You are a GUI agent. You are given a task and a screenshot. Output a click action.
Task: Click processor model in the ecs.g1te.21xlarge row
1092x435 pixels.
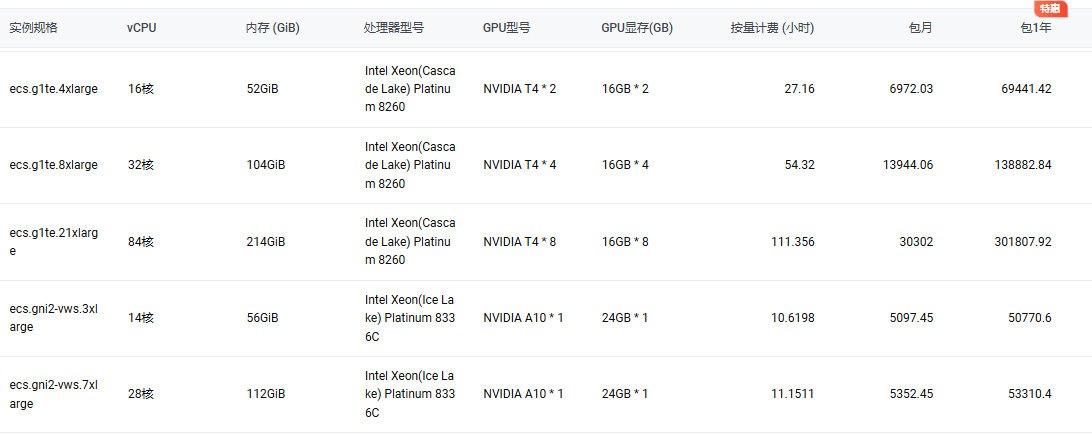[410, 242]
